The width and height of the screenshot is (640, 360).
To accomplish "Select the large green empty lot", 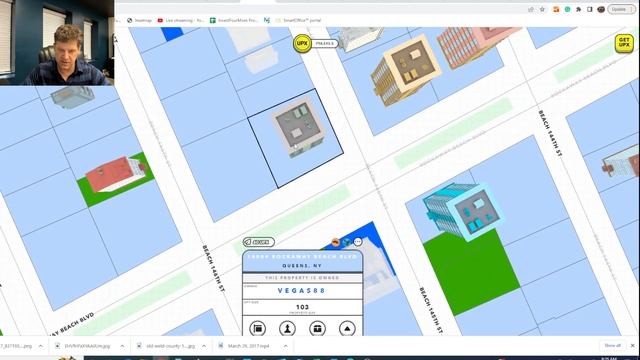I will pyautogui.click(x=471, y=272).
